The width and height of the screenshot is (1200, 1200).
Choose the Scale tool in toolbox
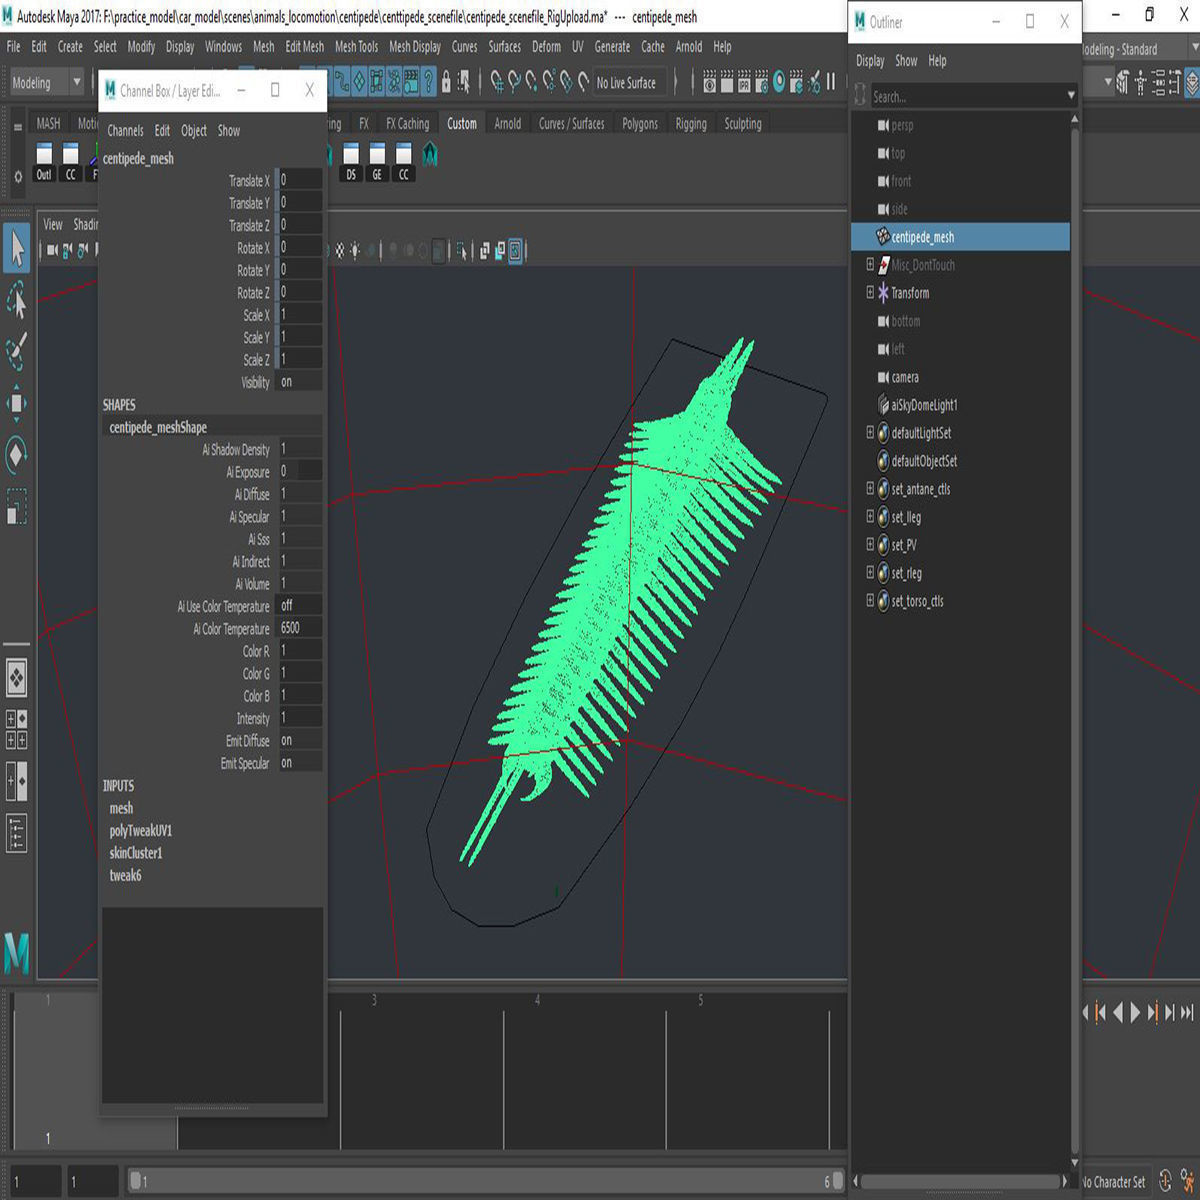coord(17,506)
